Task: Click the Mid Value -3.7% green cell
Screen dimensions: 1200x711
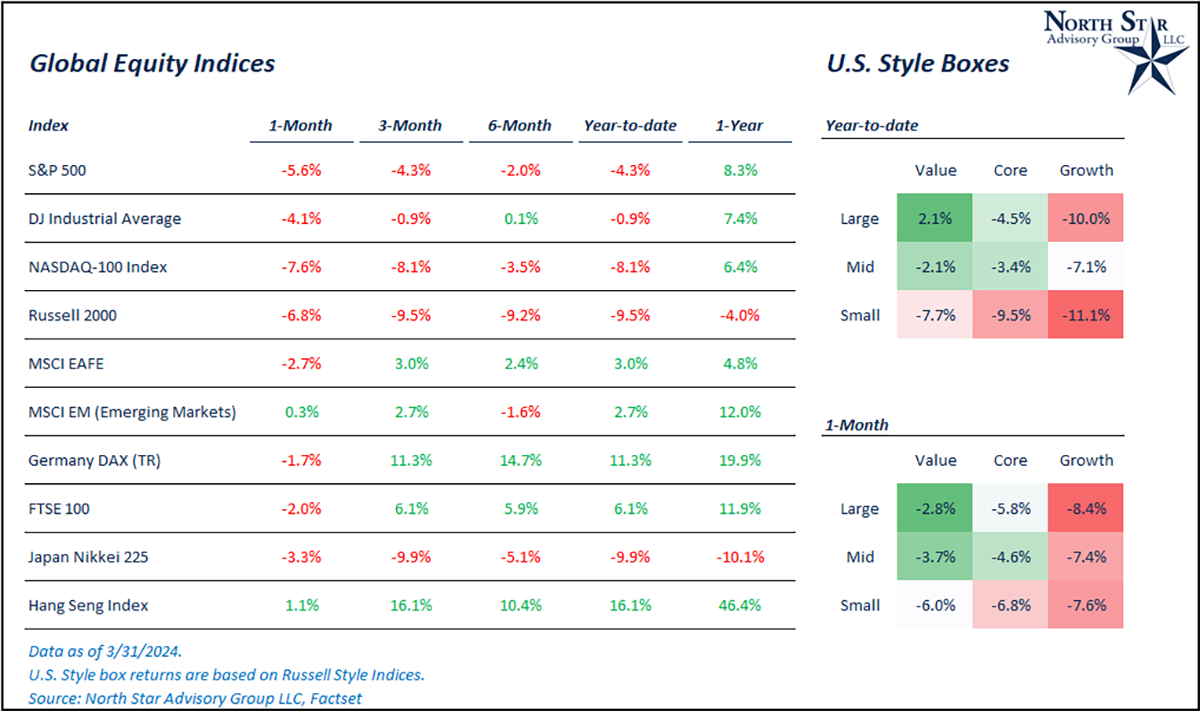Action: (x=936, y=557)
